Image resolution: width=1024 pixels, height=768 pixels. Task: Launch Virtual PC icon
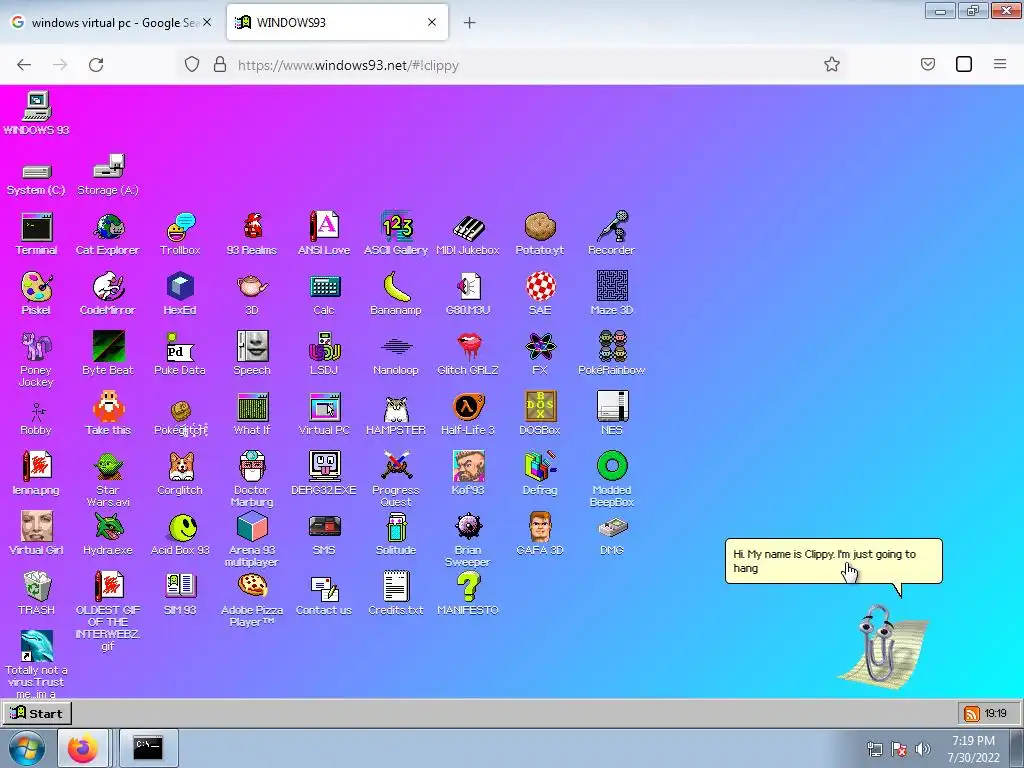pyautogui.click(x=324, y=407)
